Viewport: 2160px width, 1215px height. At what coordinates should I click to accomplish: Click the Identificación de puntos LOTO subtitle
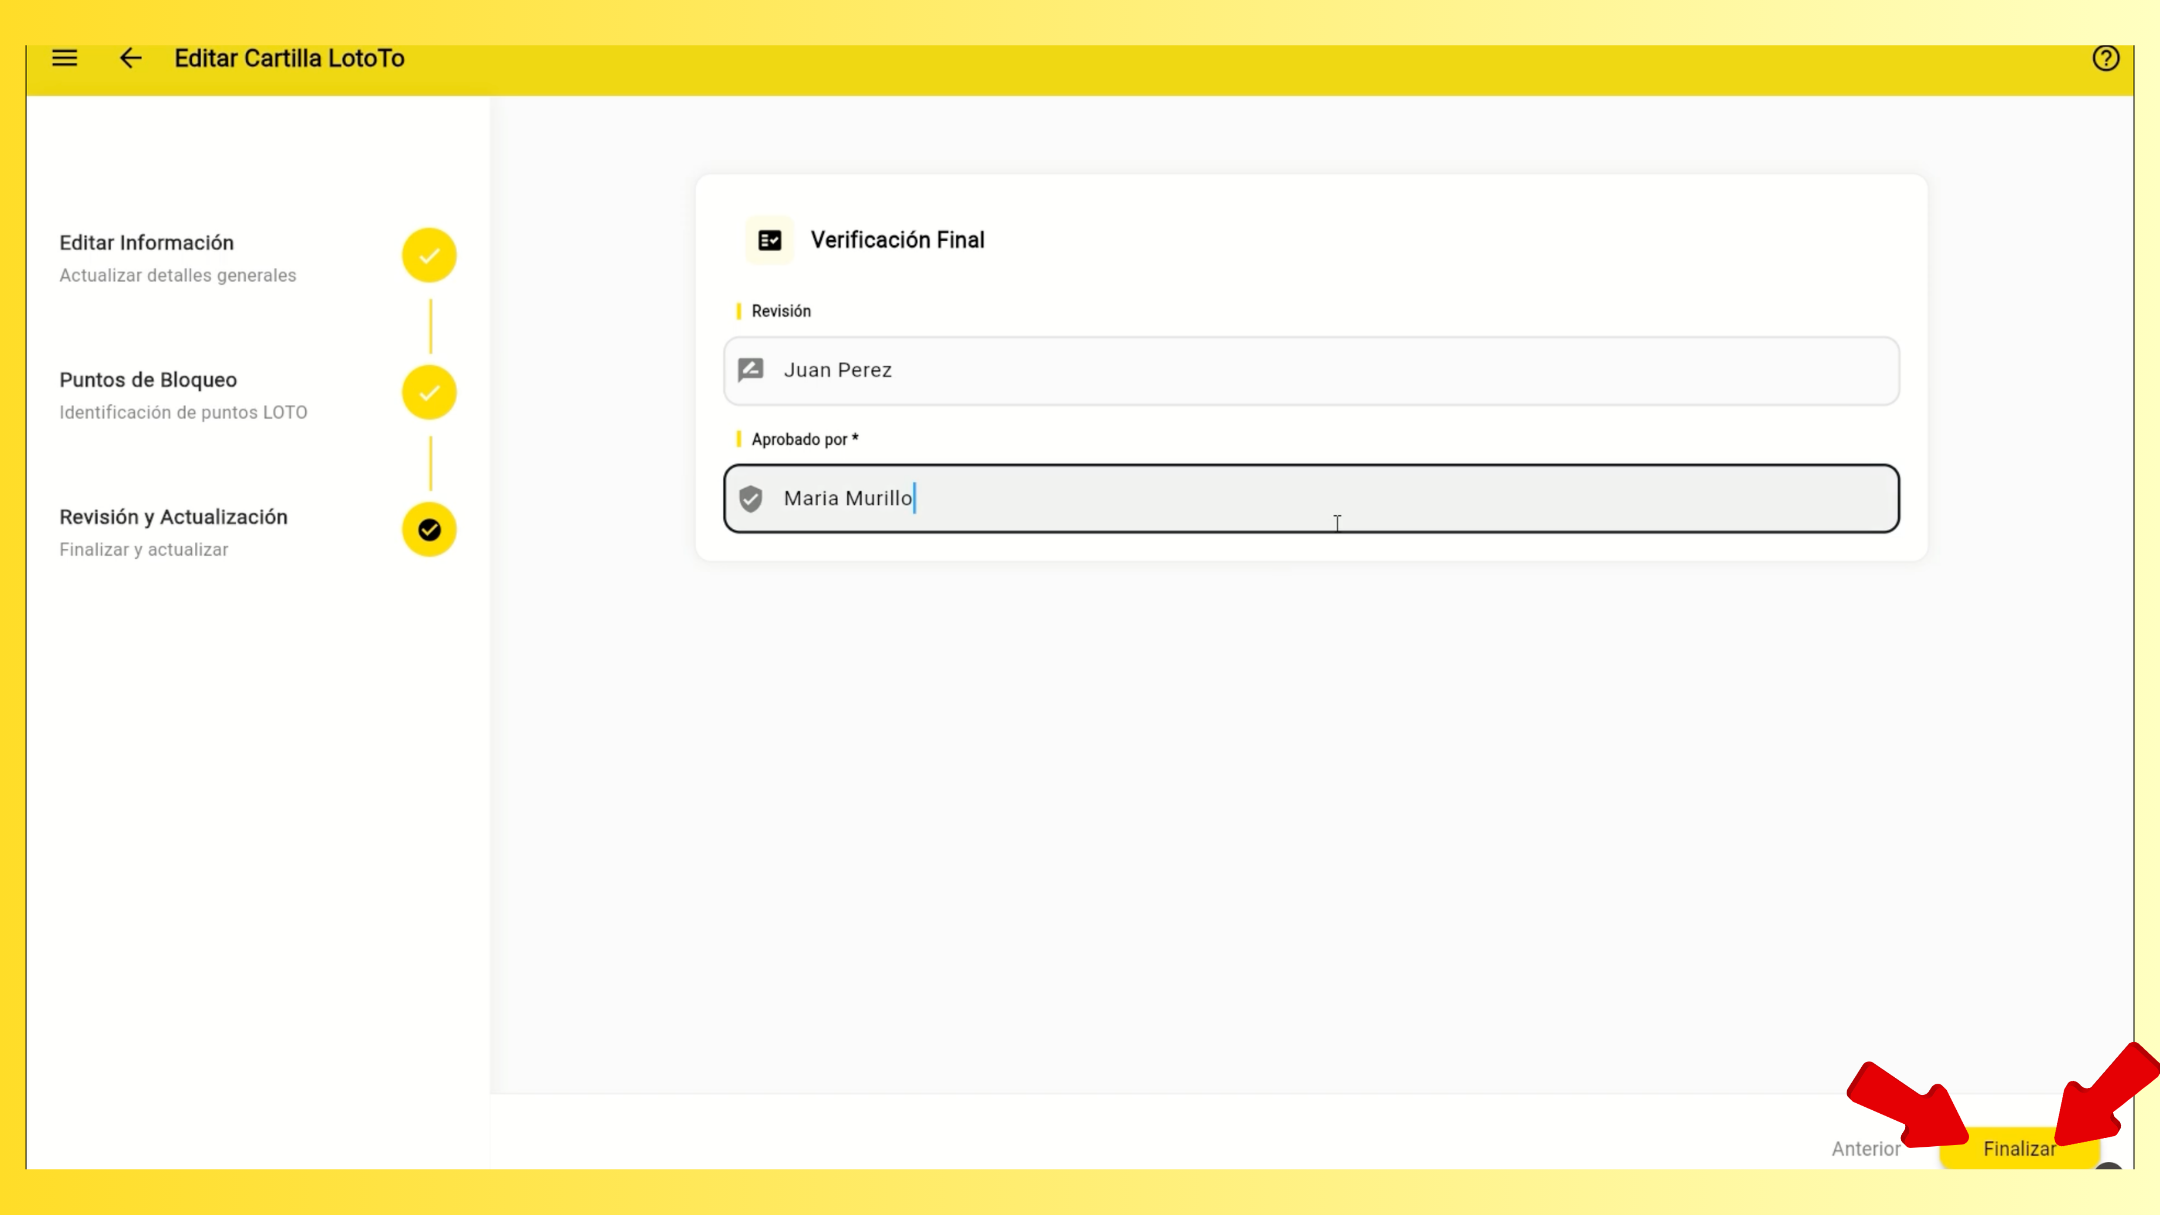[x=183, y=412]
